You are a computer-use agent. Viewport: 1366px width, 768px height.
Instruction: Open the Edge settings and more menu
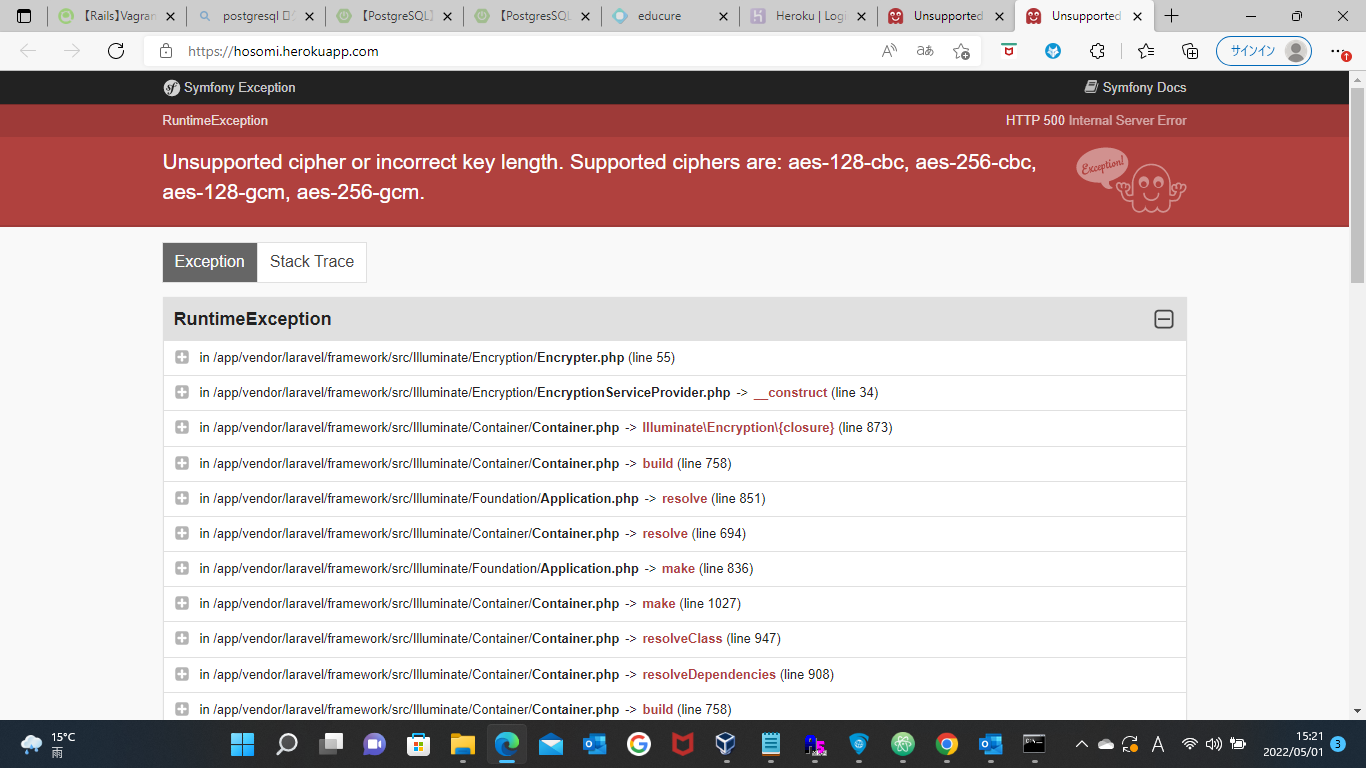[x=1339, y=51]
